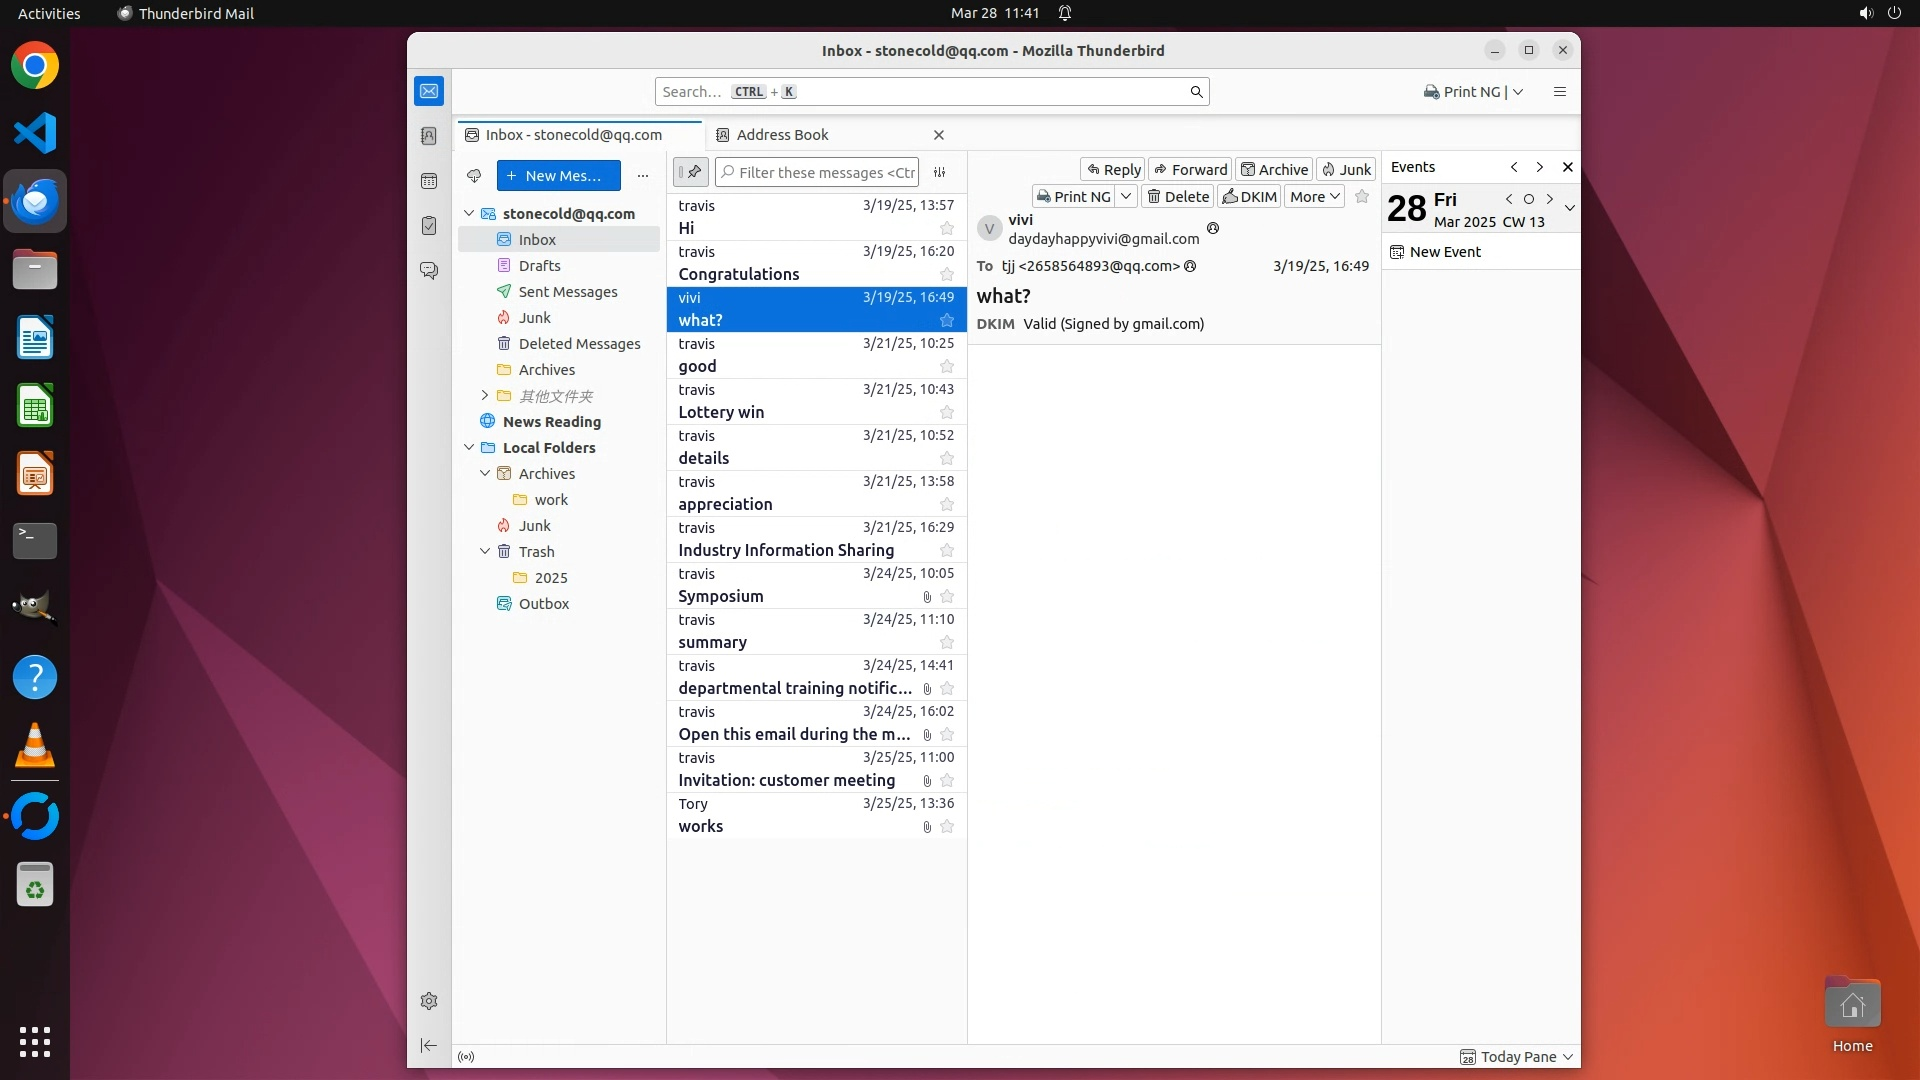Open message list display options icon
This screenshot has height=1080, width=1920.
pyautogui.click(x=940, y=172)
